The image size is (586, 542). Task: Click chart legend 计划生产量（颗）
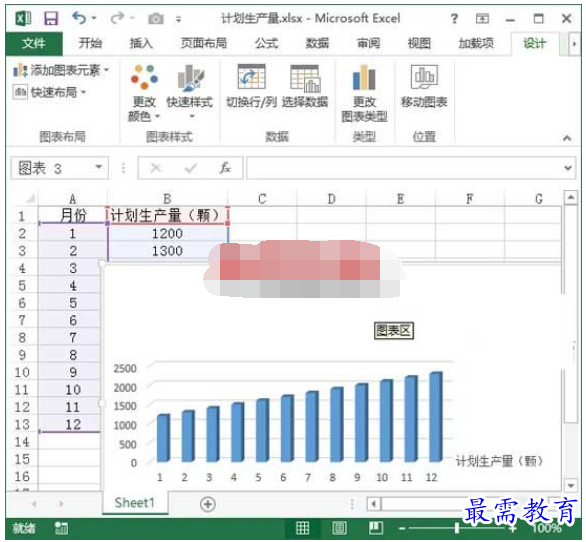point(499,461)
